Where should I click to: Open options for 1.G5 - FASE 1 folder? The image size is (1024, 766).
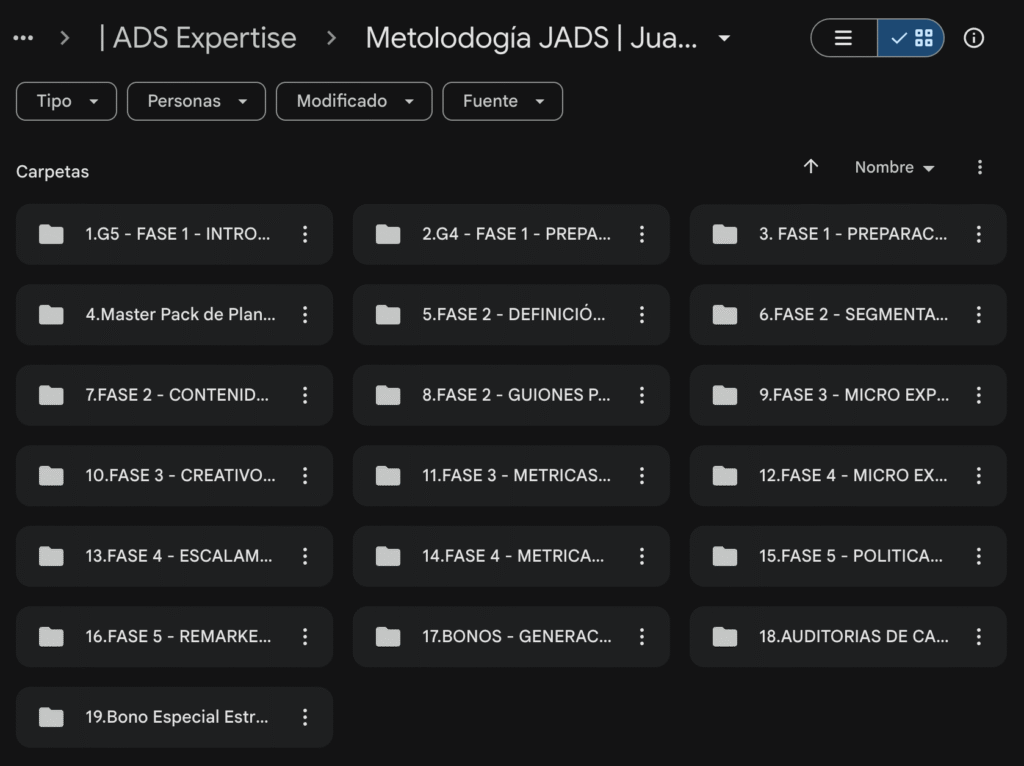tap(305, 234)
